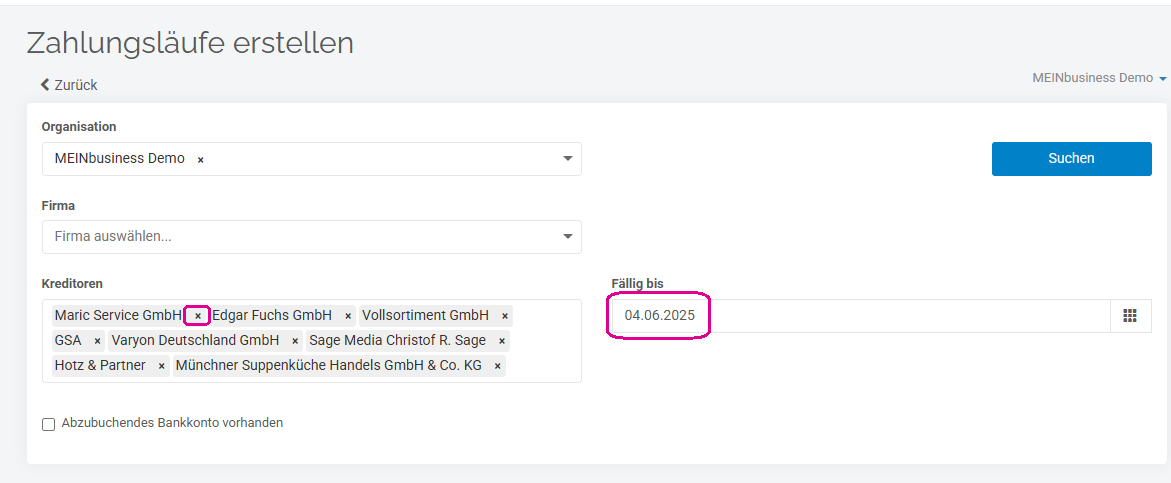
Task: Go back via Zurück link
Action: coord(75,85)
